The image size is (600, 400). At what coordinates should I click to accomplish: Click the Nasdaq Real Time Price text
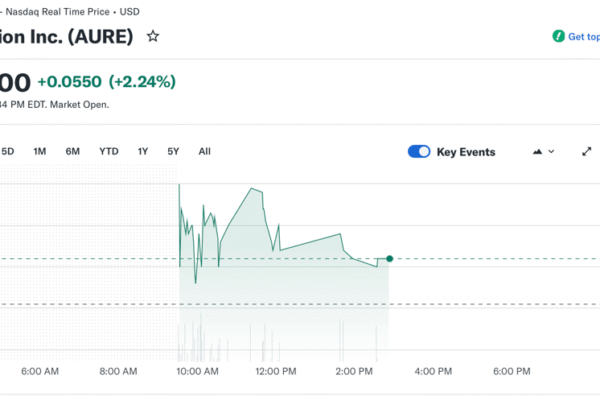(60, 11)
